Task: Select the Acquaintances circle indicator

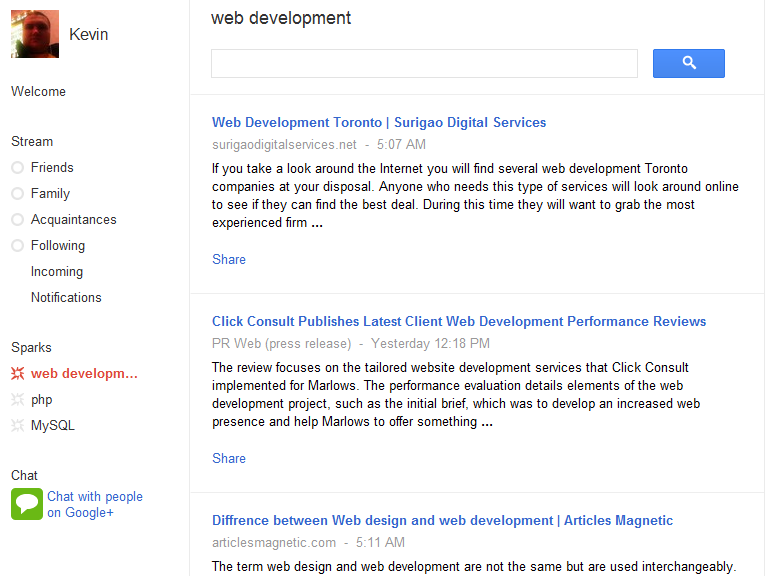Action: 17,220
